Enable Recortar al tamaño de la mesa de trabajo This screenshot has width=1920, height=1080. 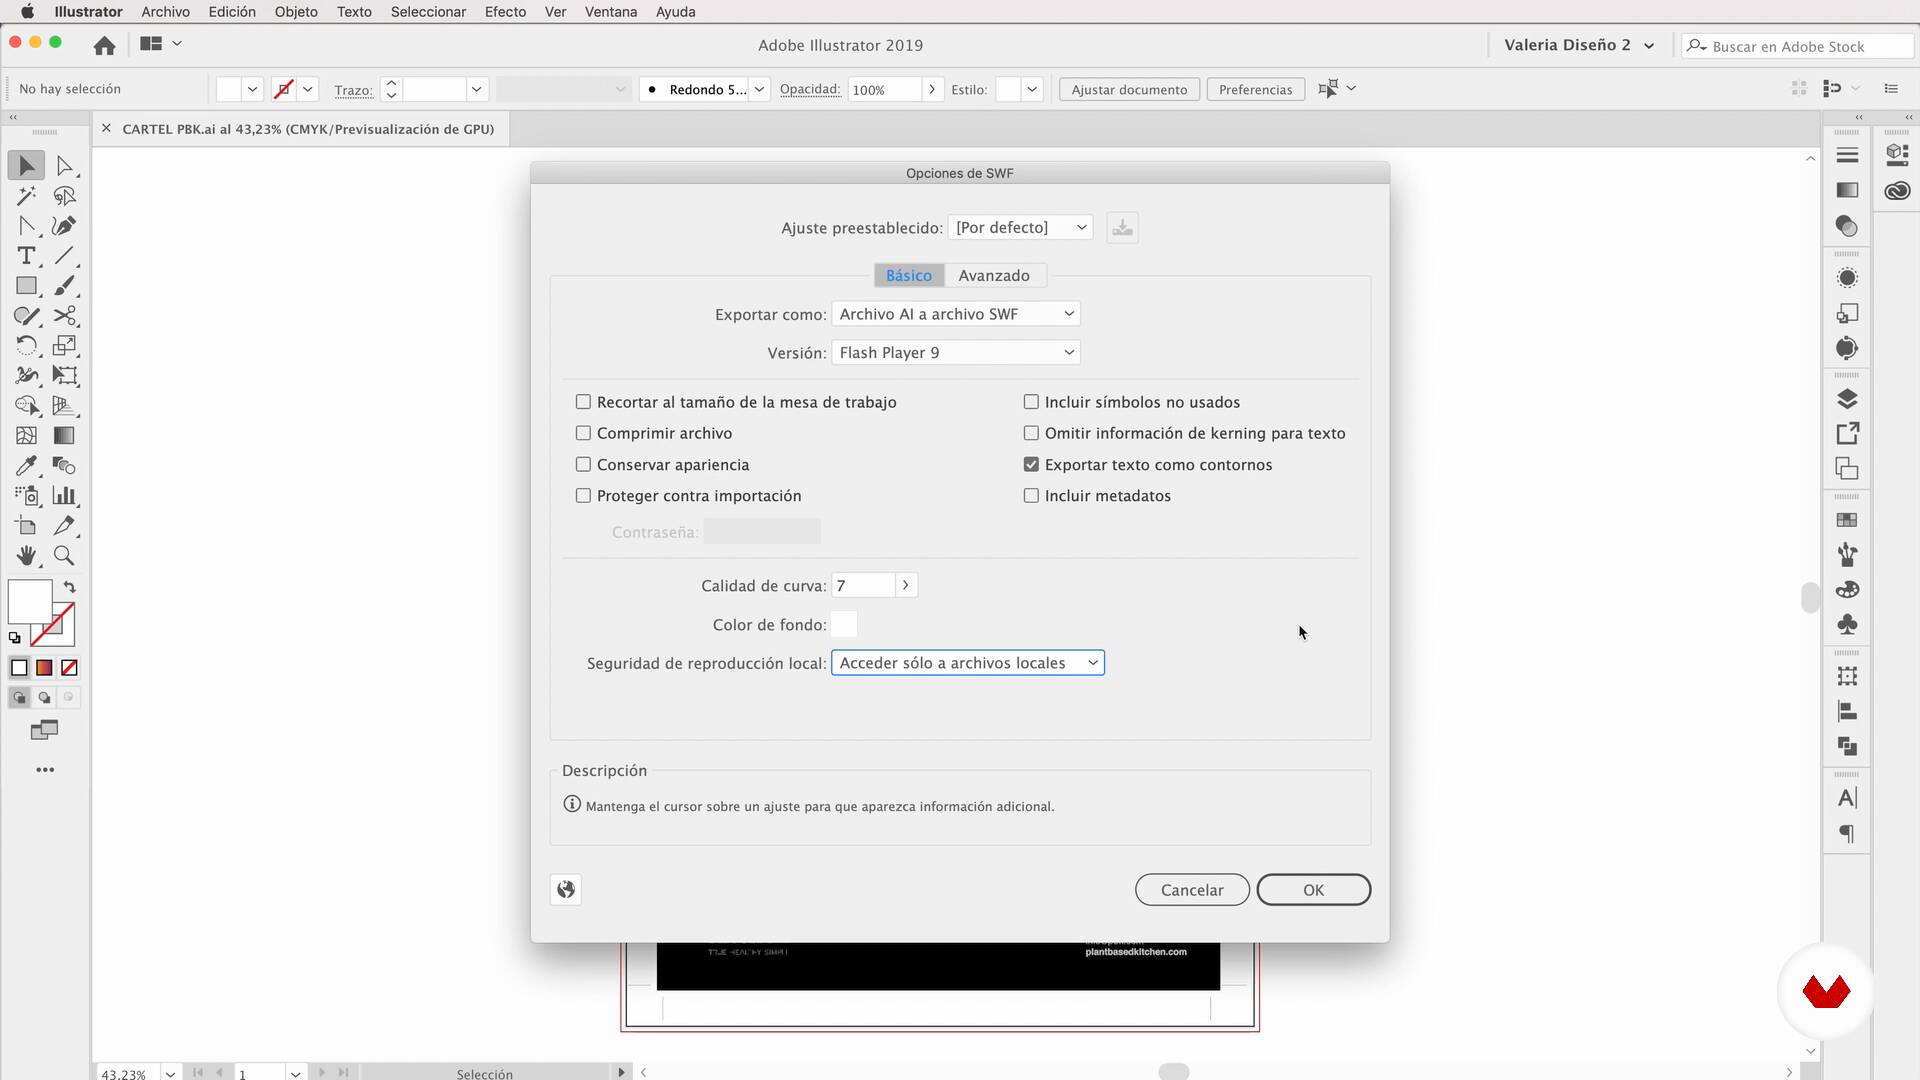click(x=583, y=402)
